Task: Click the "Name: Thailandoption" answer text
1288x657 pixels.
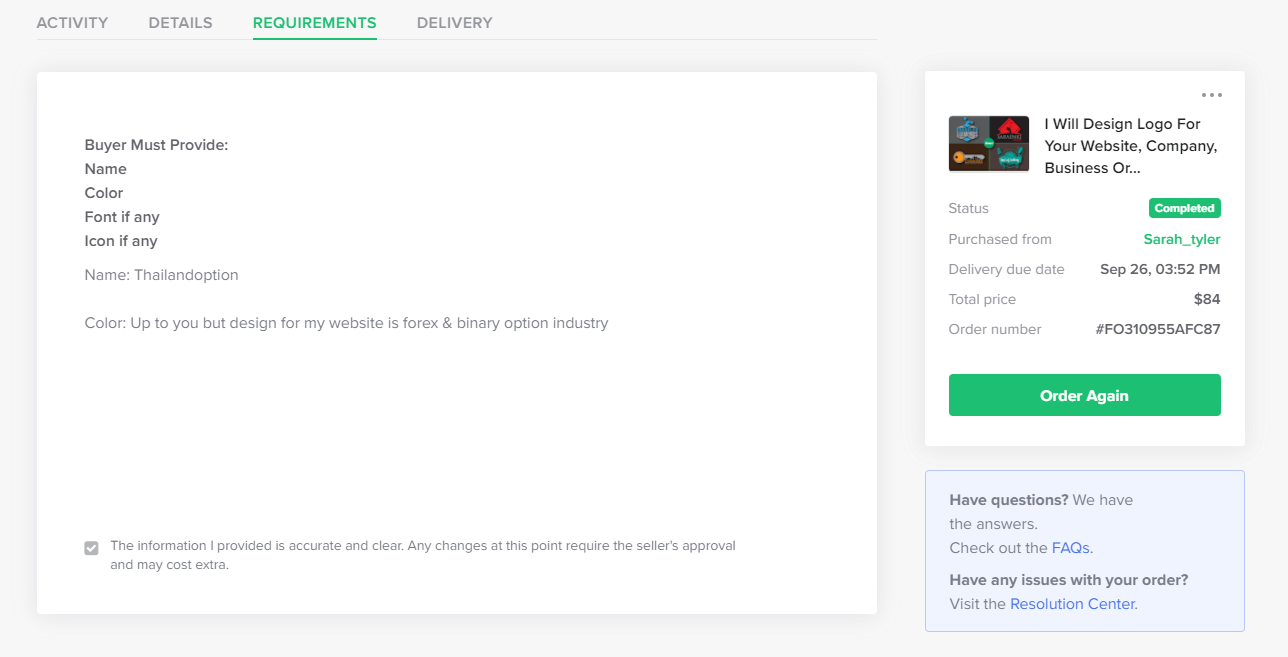Action: 162,275
